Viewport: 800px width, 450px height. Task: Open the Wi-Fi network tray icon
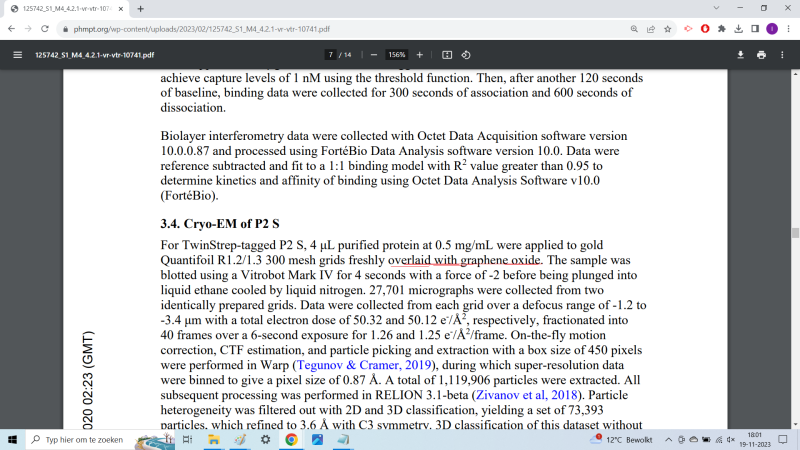point(718,440)
